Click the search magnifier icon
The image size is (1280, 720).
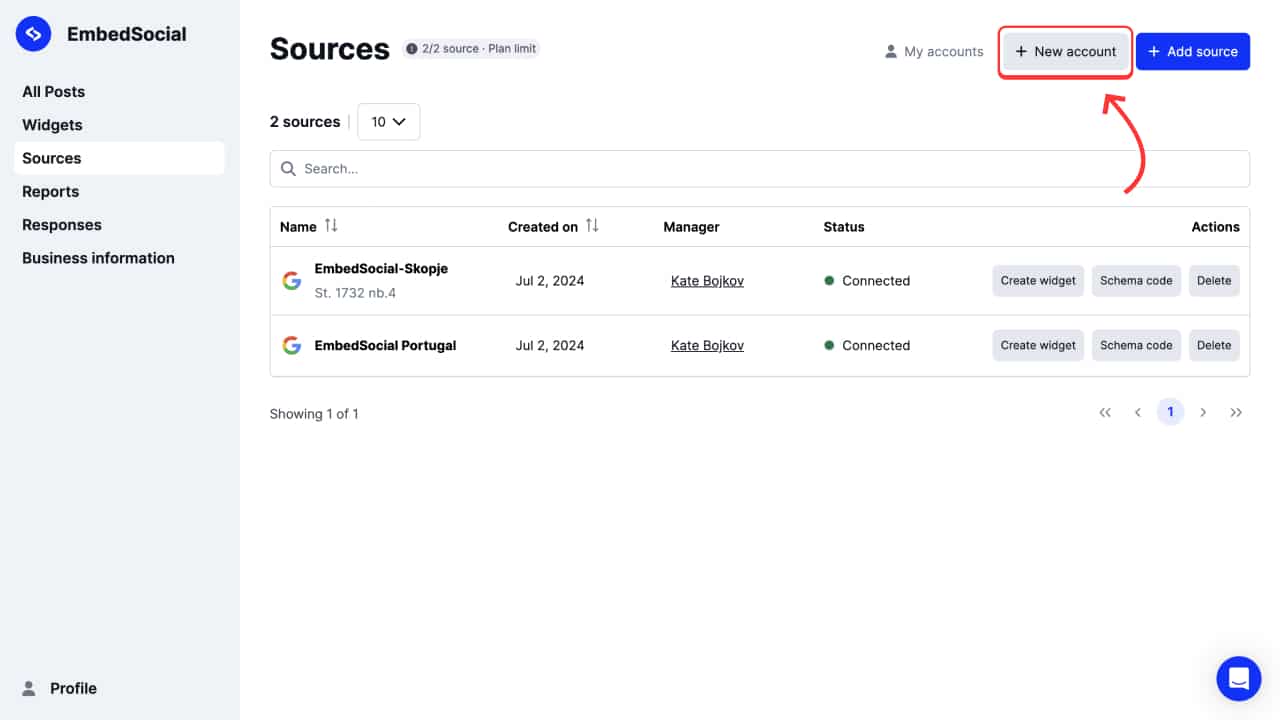tap(288, 168)
